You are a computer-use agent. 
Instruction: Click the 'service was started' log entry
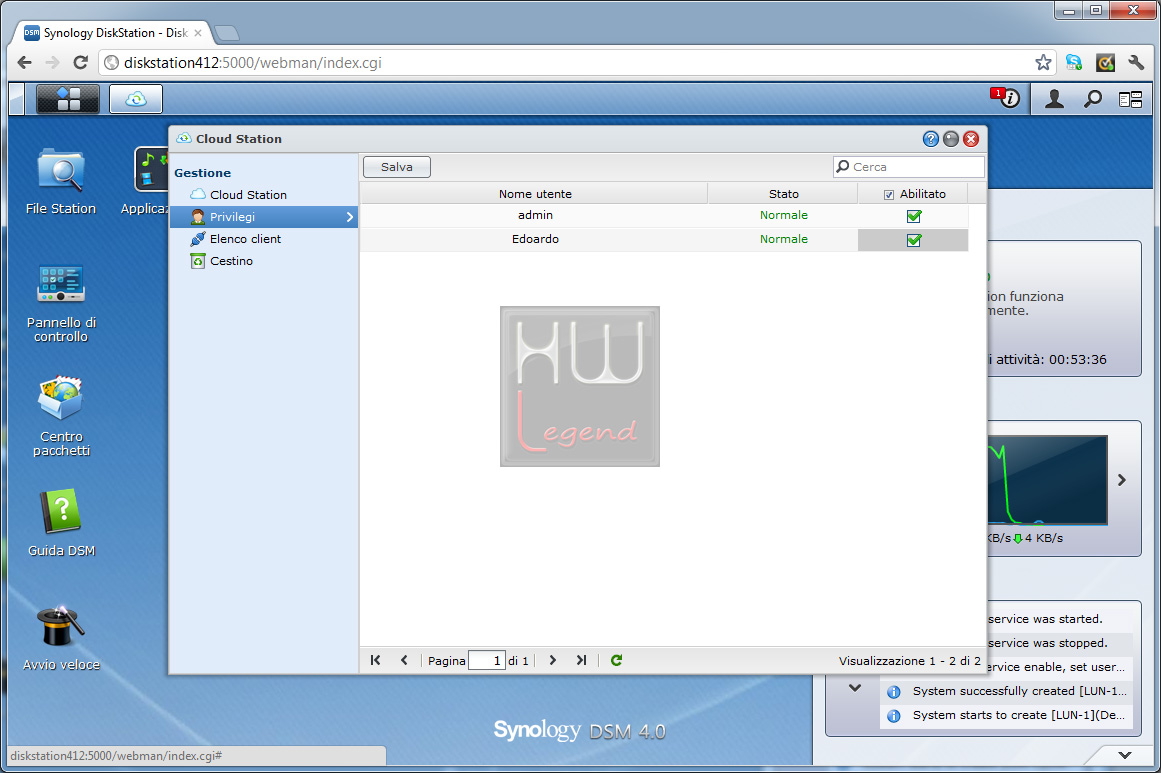(x=1059, y=619)
